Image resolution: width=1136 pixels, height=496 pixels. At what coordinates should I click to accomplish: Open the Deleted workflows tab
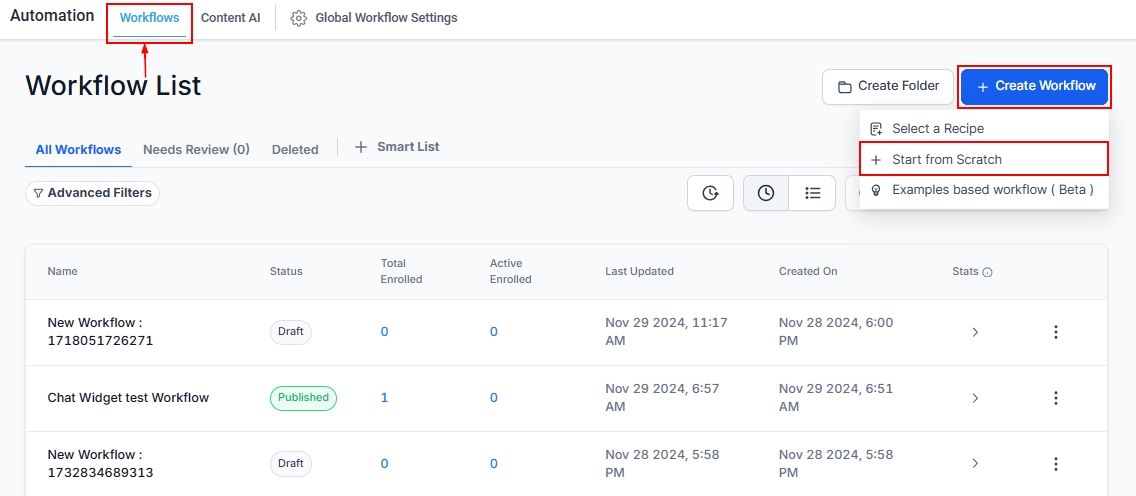pos(295,149)
